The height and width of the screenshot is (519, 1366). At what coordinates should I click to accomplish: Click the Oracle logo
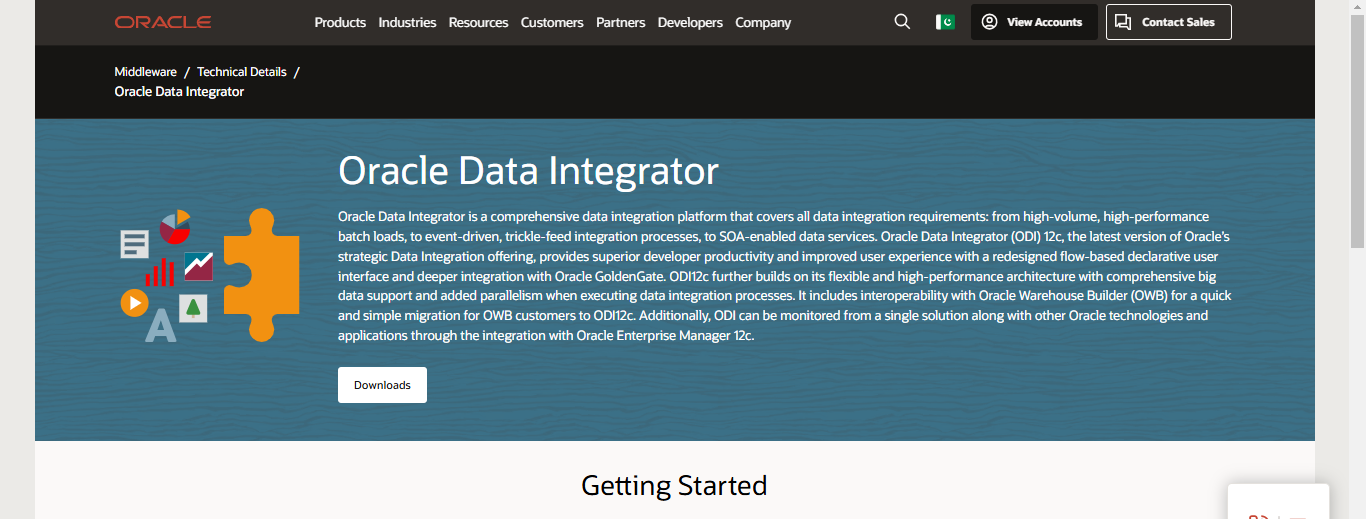[162, 22]
